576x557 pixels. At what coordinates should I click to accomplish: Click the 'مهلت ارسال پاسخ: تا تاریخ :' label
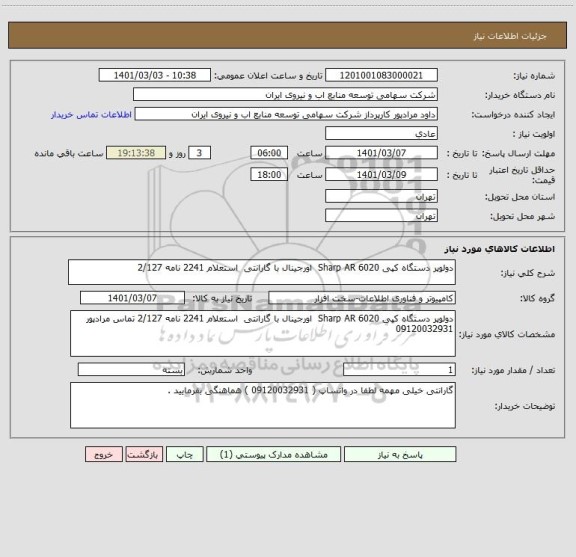pos(501,154)
